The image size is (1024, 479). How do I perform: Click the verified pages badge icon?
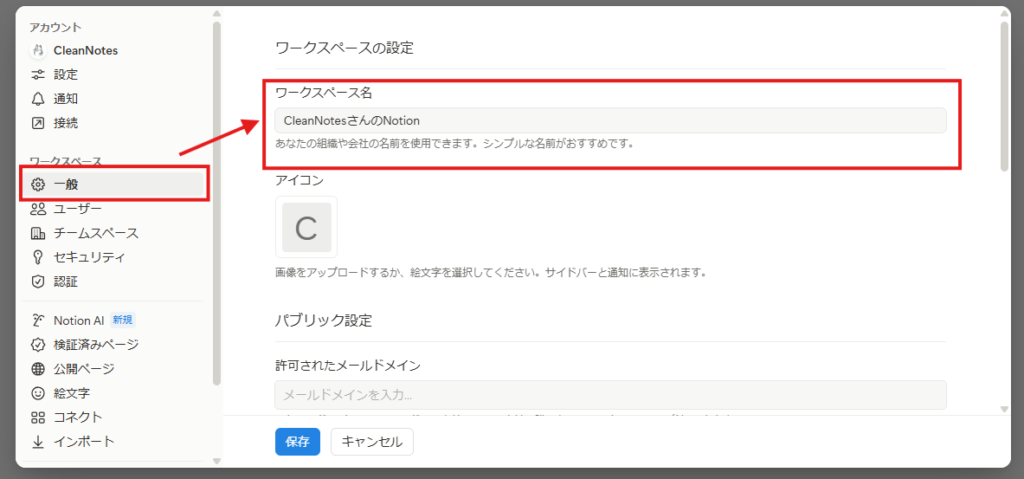pyautogui.click(x=38, y=344)
